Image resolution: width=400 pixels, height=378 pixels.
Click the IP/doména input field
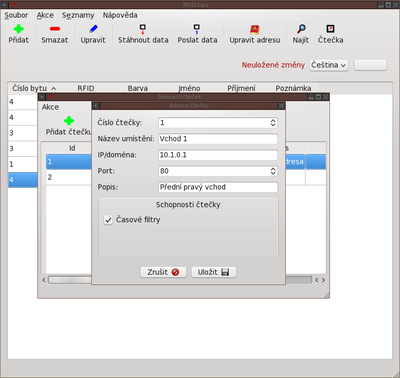[218, 155]
